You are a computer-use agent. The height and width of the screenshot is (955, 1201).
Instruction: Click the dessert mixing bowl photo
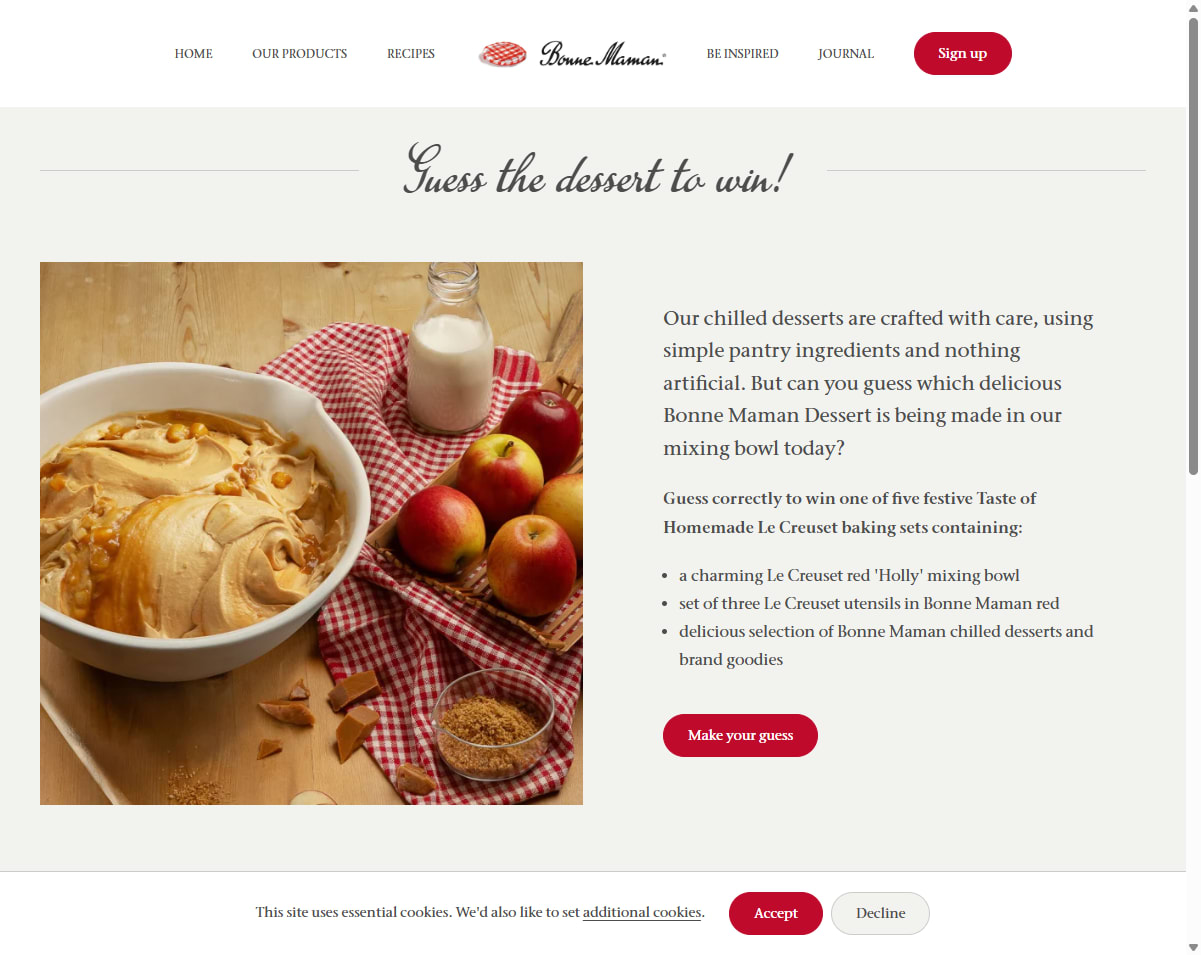click(x=311, y=533)
